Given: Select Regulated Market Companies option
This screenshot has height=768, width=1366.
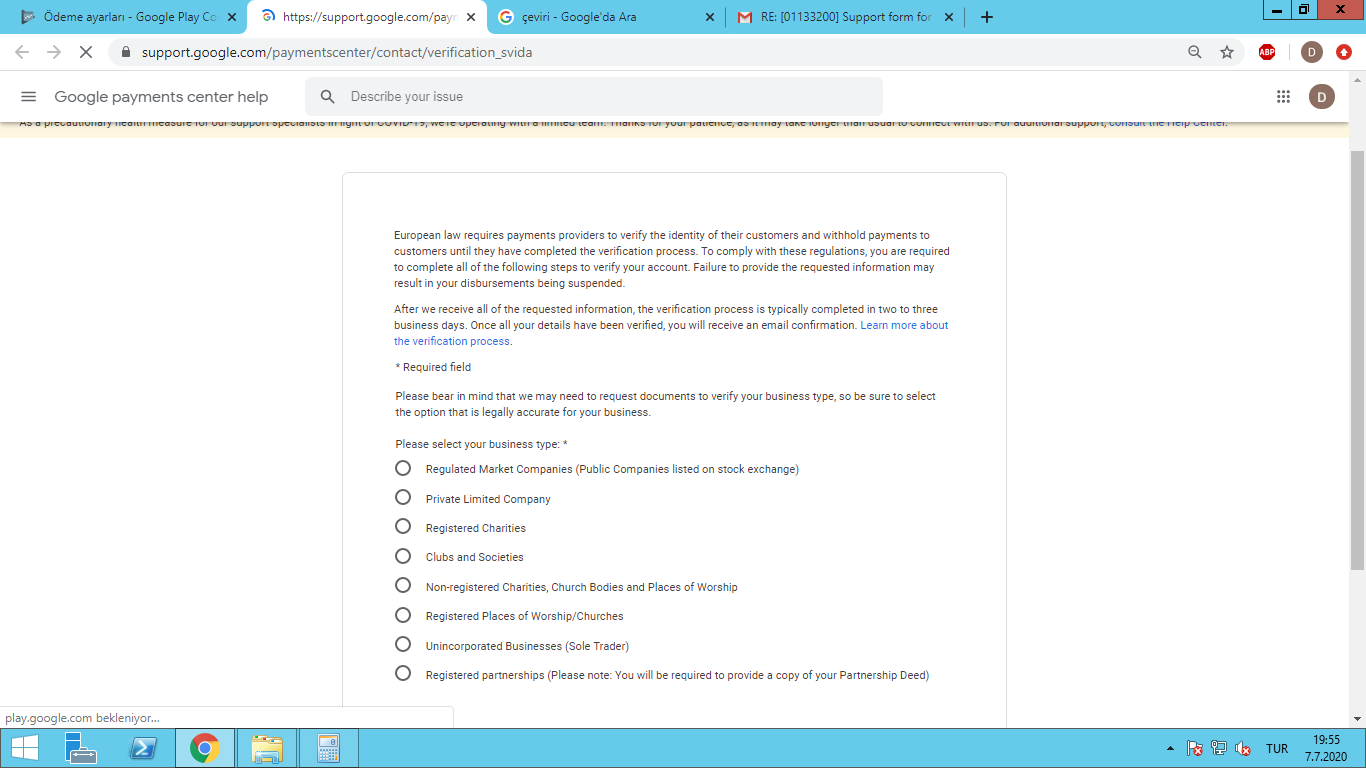Looking at the screenshot, I should 403,468.
